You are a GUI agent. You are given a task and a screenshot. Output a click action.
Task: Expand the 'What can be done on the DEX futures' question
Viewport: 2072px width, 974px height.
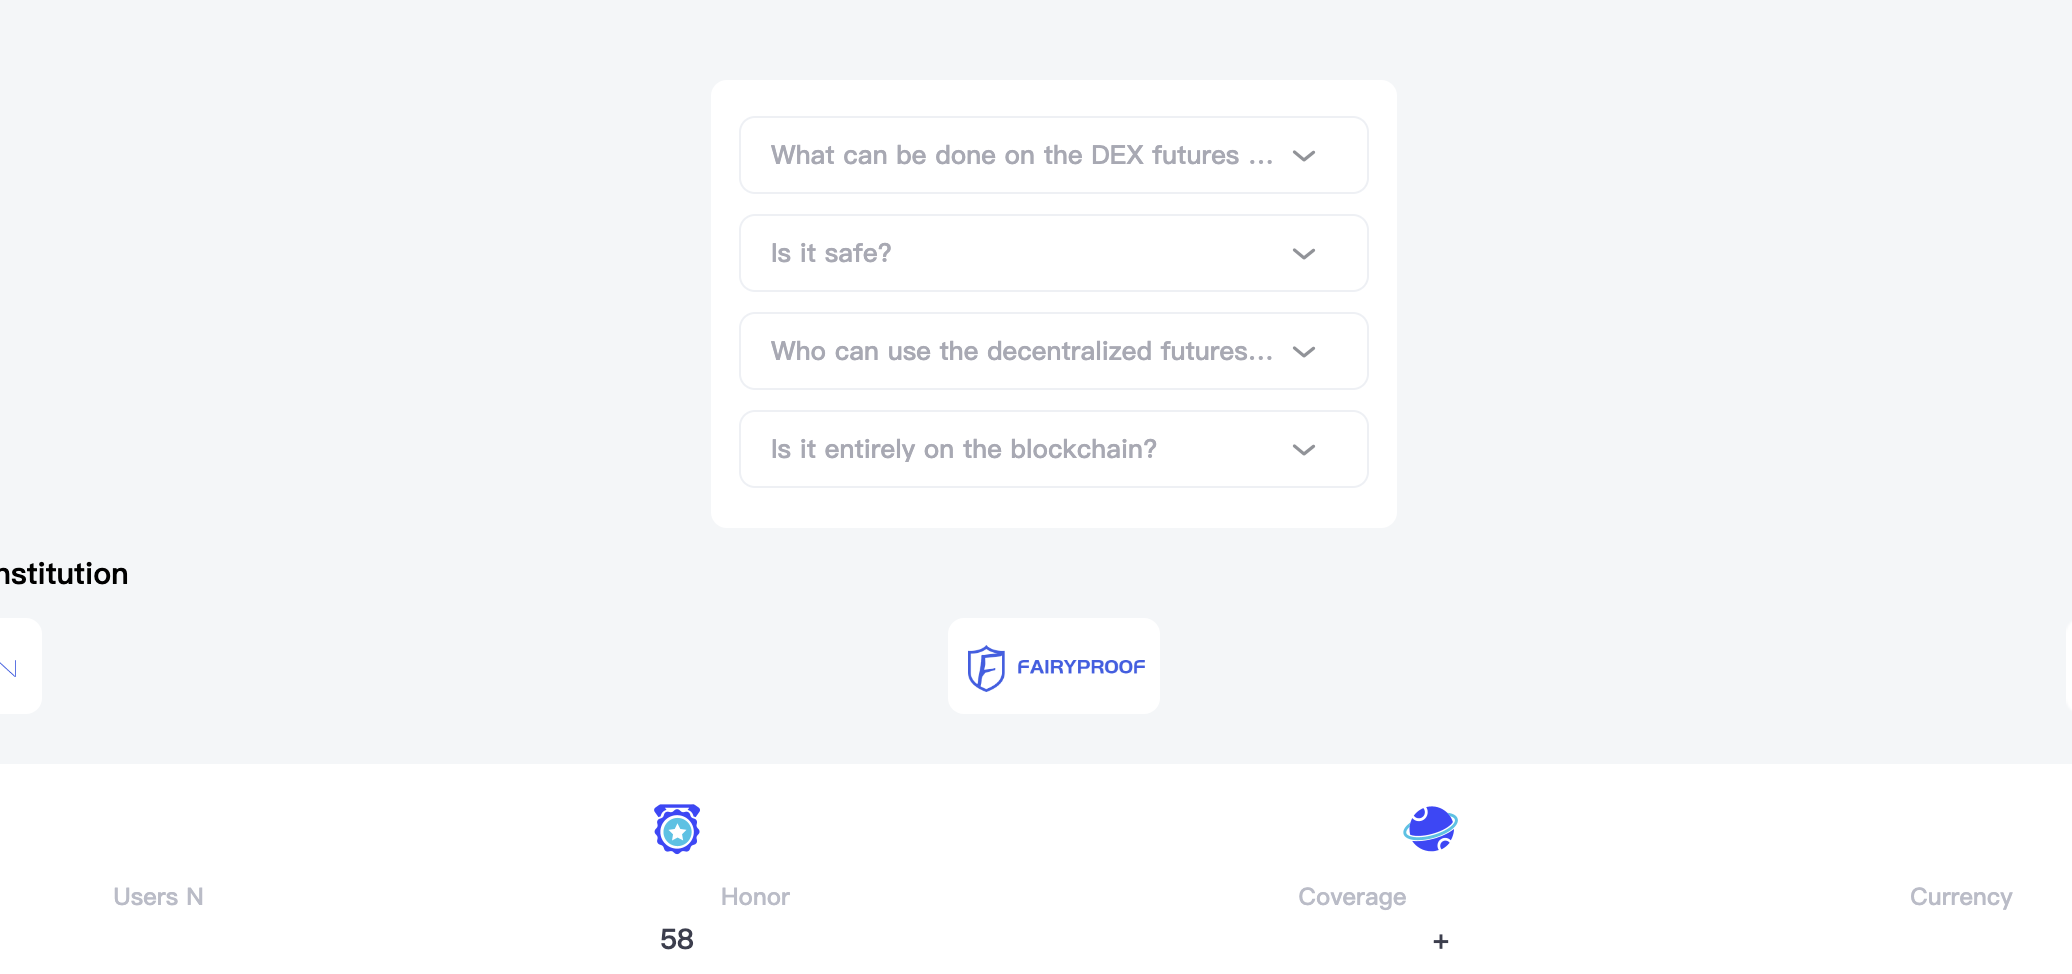tap(1053, 155)
